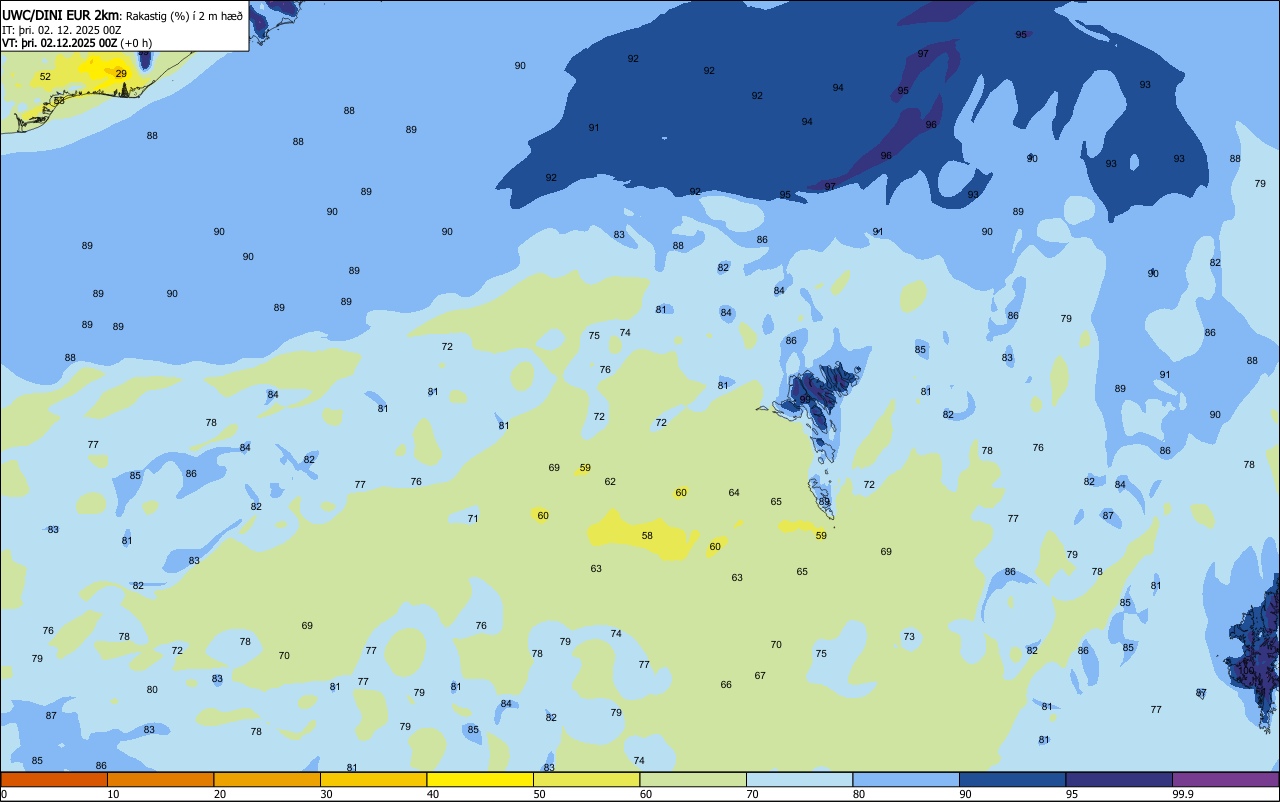Click the subtitle Rakastig (%) í 2 m hæð
The height and width of the screenshot is (802, 1280).
point(184,15)
